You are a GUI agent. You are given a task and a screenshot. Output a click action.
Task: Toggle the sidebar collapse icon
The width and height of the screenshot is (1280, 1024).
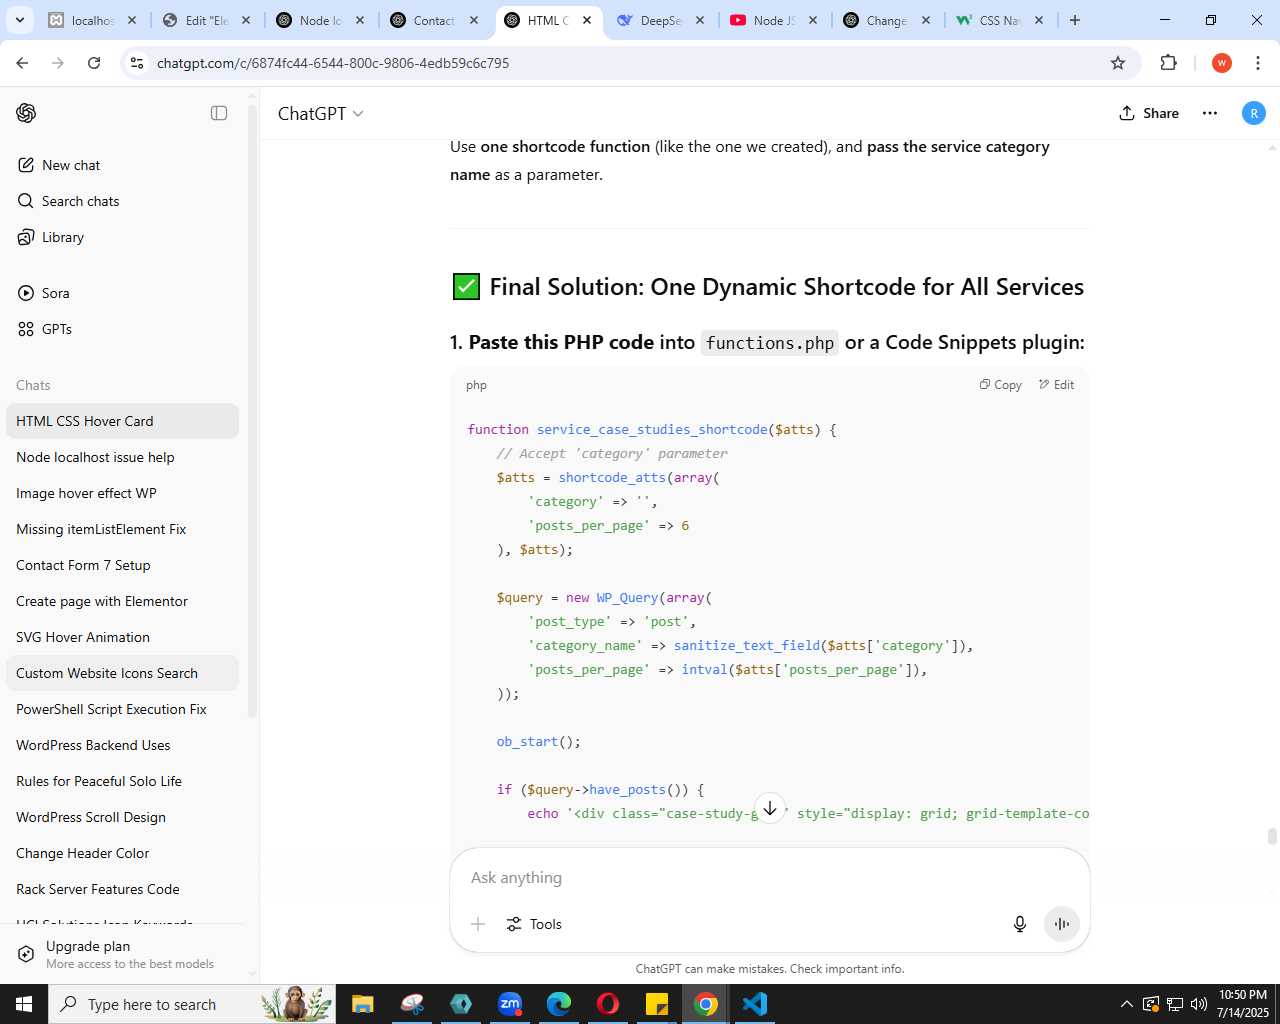[219, 113]
